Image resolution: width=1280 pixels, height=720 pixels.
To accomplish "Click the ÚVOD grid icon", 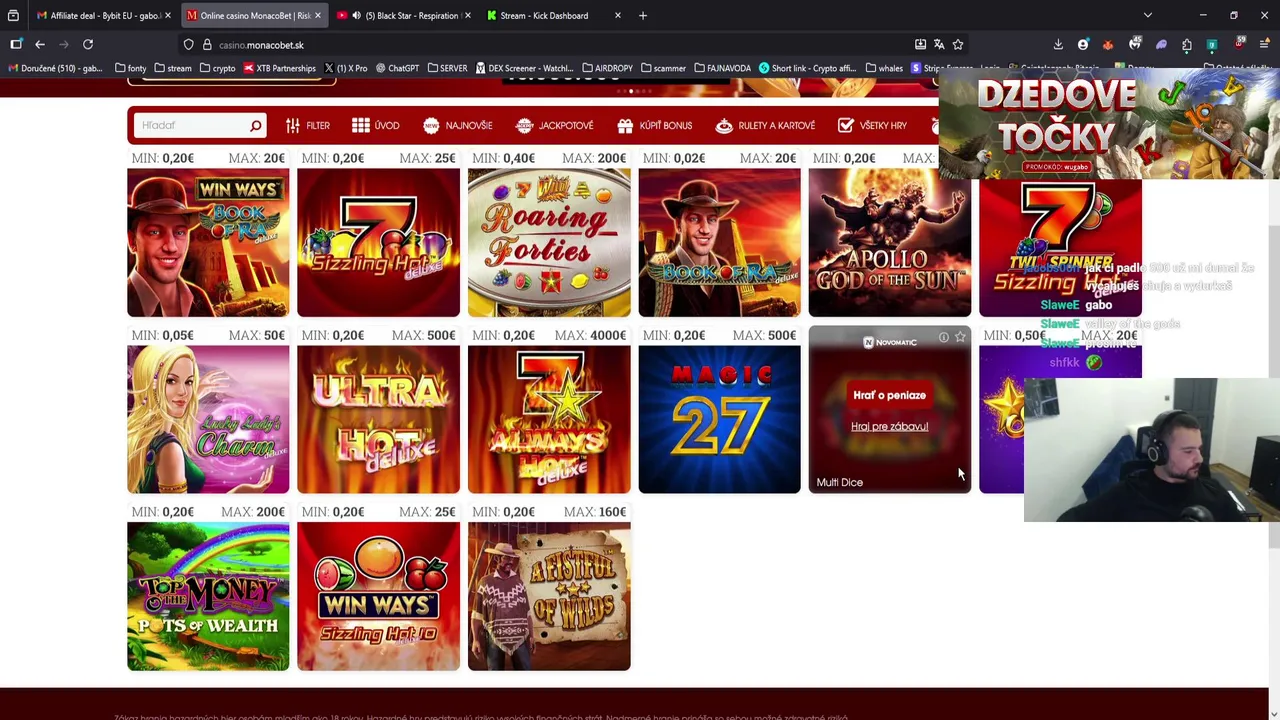I will (361, 125).
